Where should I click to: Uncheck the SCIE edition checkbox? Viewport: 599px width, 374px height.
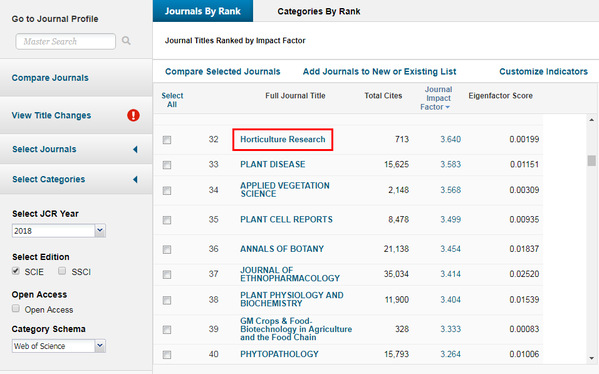click(16, 271)
